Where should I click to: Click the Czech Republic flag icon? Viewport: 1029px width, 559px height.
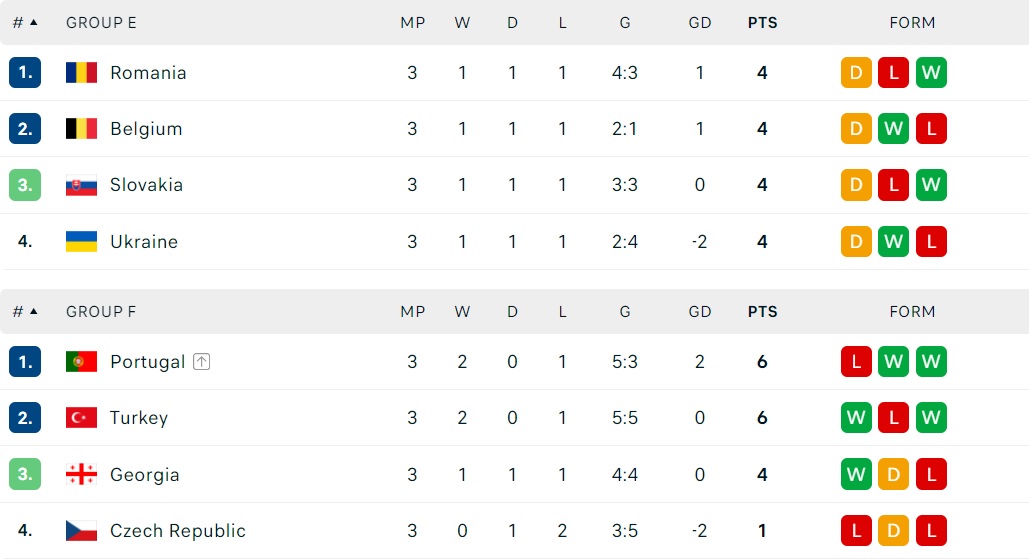(81, 530)
